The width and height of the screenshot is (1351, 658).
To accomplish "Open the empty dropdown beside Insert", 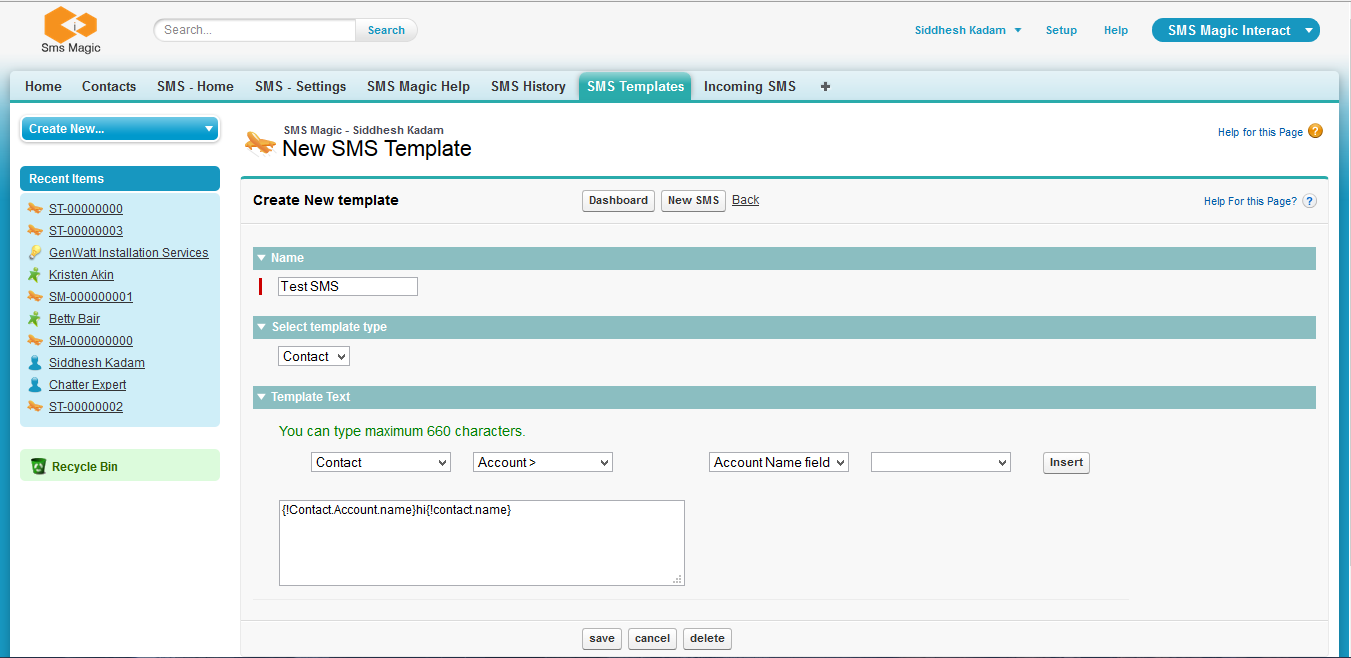I will coord(941,463).
